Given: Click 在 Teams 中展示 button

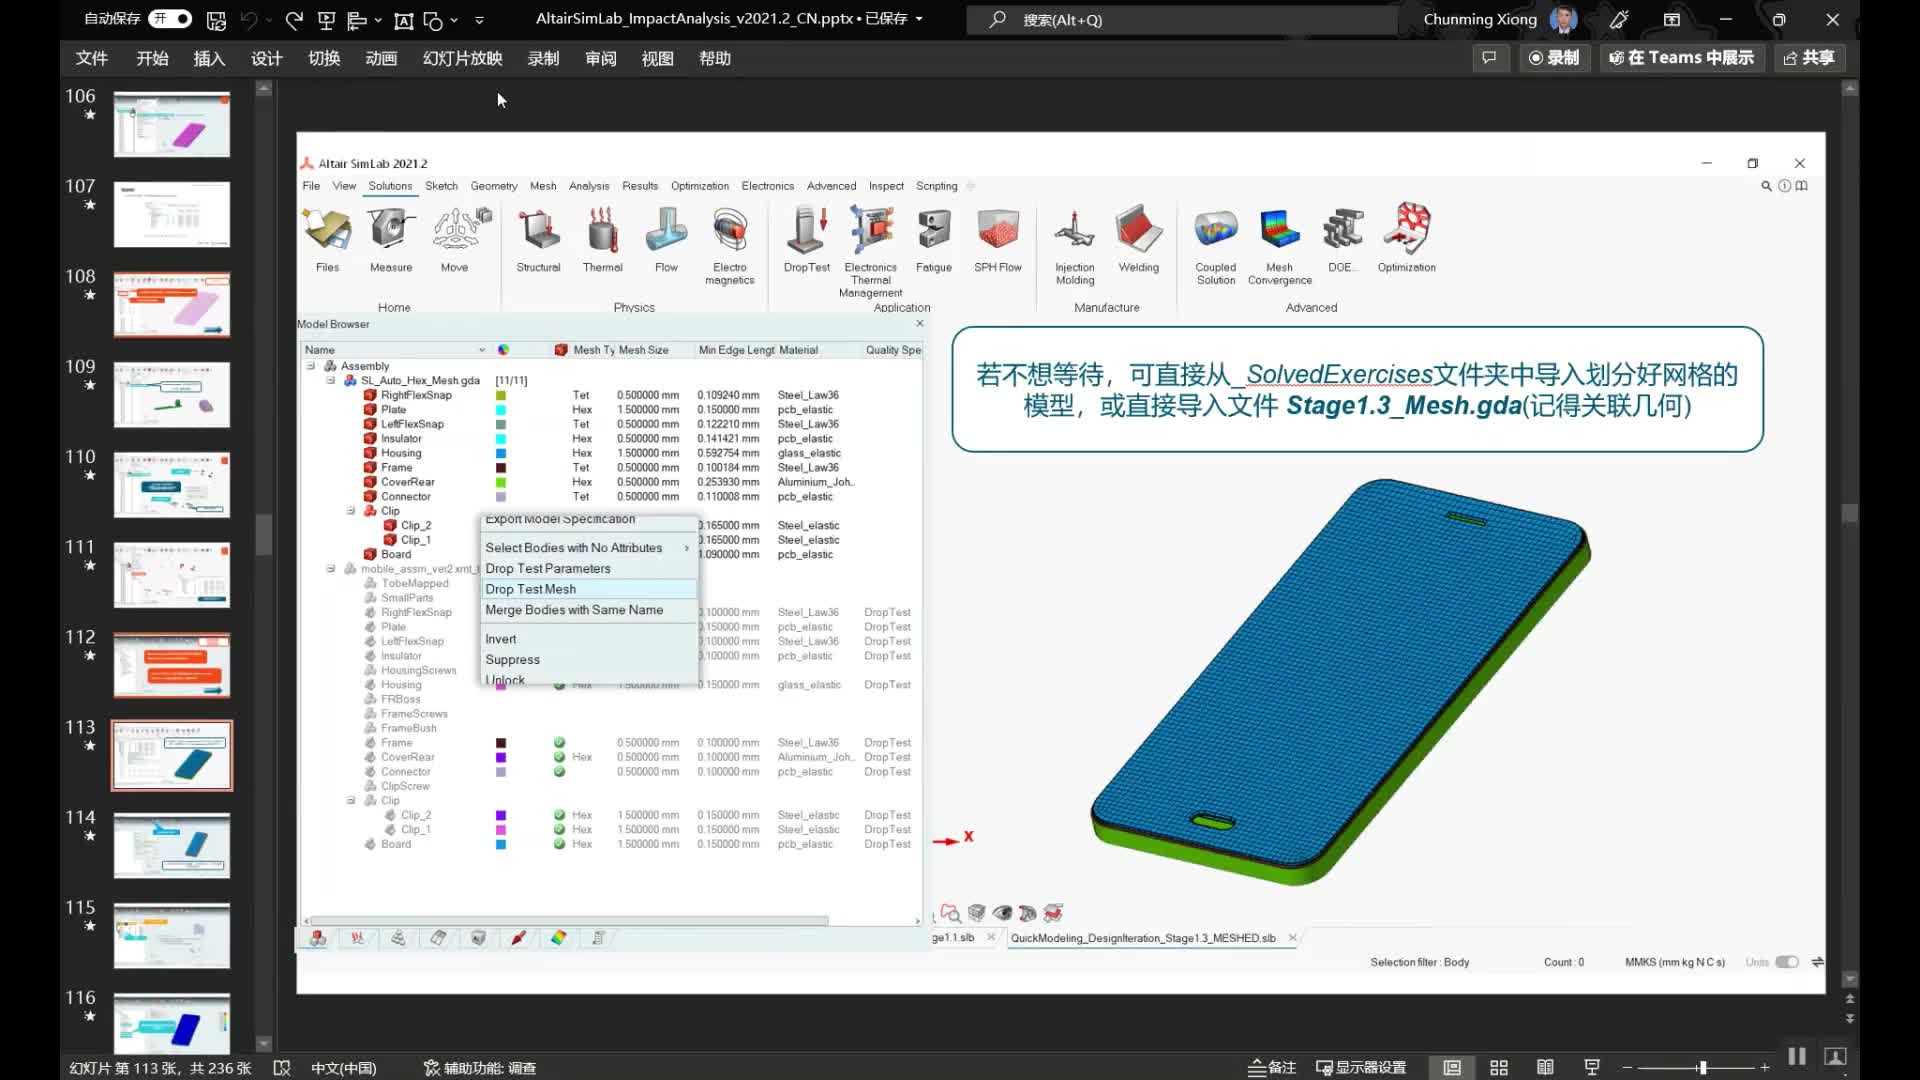Looking at the screenshot, I should pyautogui.click(x=1680, y=58).
